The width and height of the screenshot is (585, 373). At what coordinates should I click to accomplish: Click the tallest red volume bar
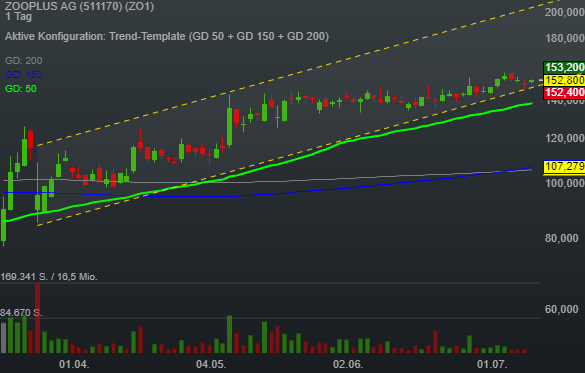point(37,318)
